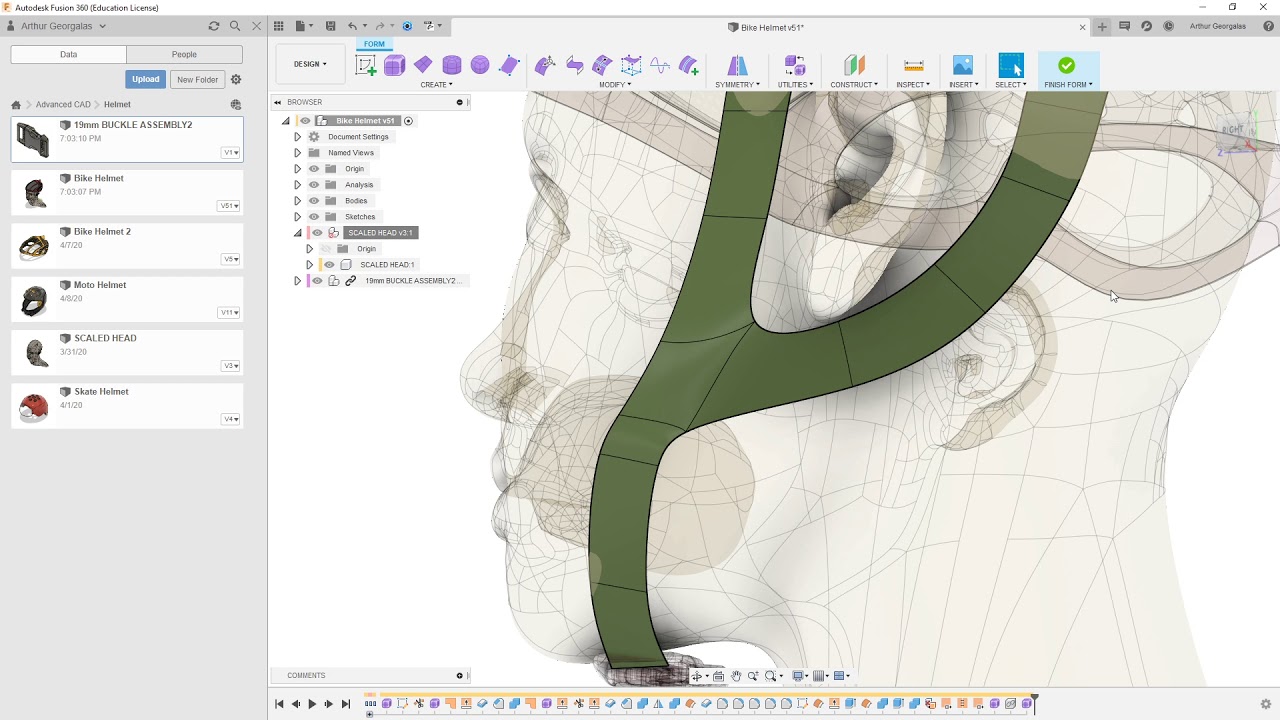This screenshot has height=720, width=1280.
Task: Expand the Document Settings node
Action: (x=297, y=137)
